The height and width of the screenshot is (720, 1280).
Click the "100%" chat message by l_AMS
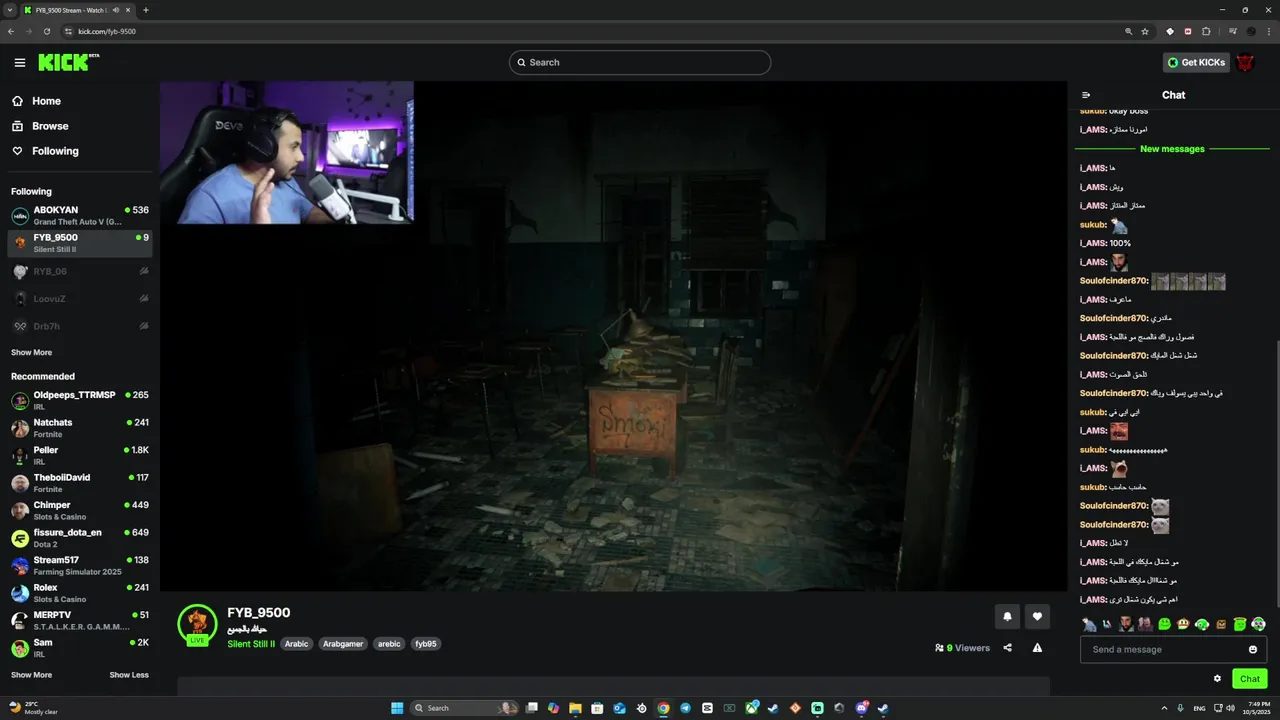[1120, 243]
